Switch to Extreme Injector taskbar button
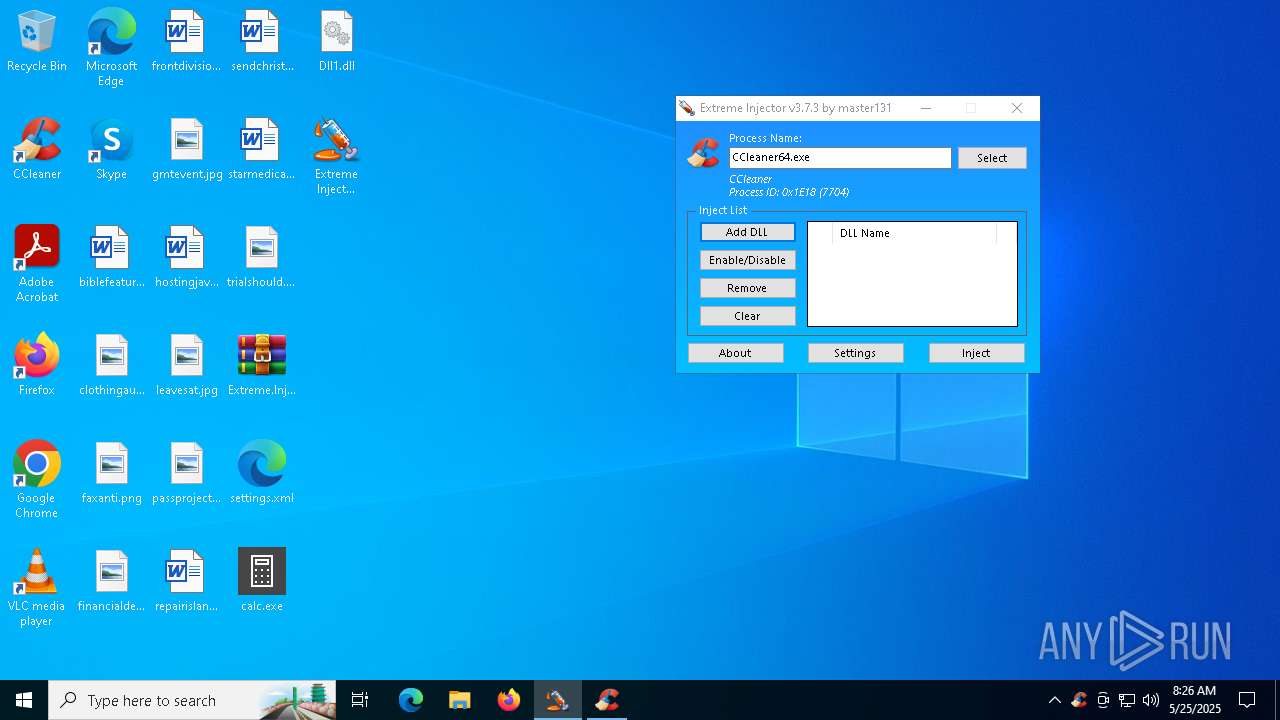The image size is (1280, 720). [557, 700]
